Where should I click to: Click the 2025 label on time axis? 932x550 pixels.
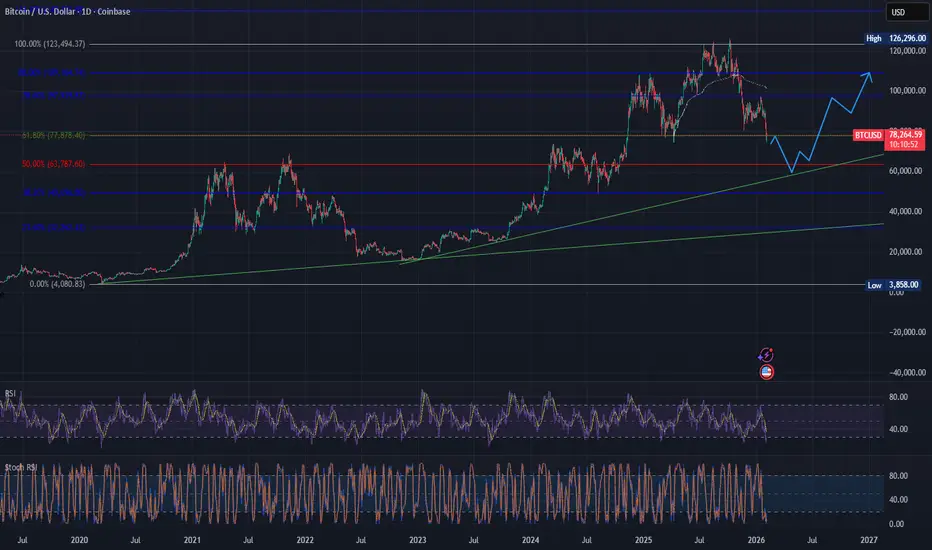pyautogui.click(x=643, y=540)
